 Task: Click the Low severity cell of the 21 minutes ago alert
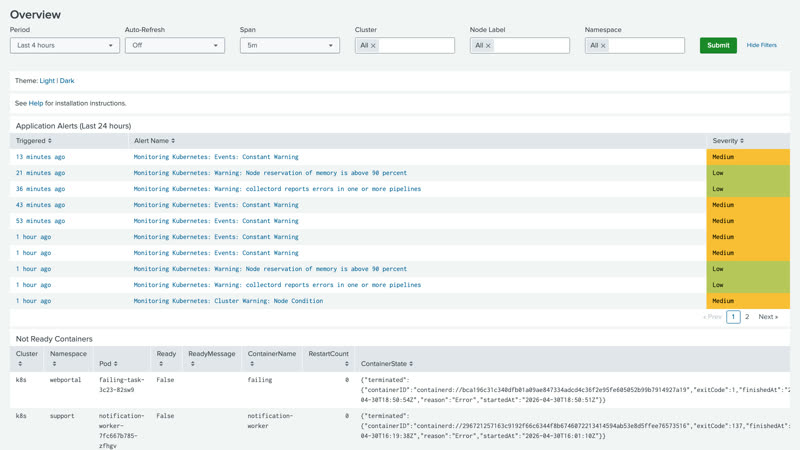748,173
